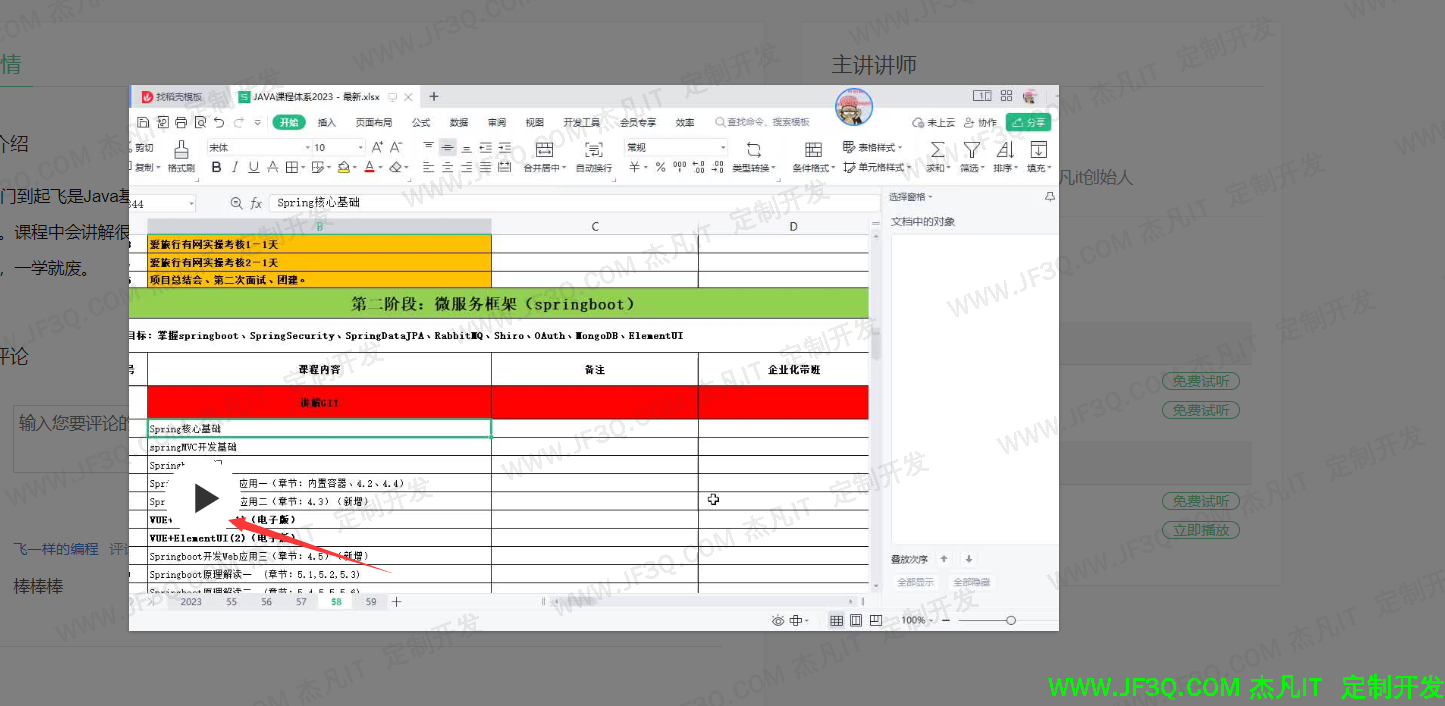The image size is (1445, 706).
Task: Click the Filter (筛选) funnel icon
Action: (971, 150)
